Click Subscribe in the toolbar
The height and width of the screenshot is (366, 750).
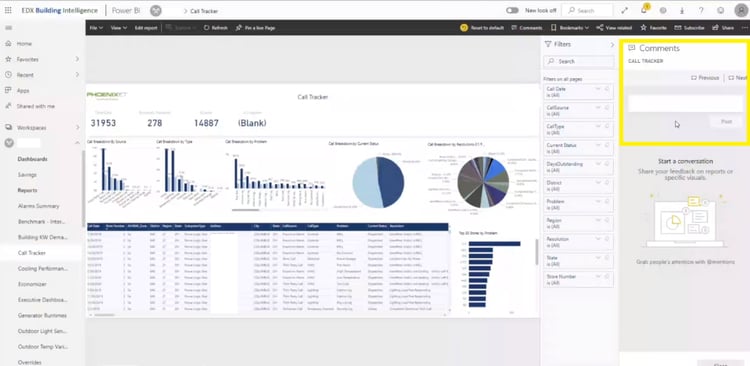tap(689, 28)
